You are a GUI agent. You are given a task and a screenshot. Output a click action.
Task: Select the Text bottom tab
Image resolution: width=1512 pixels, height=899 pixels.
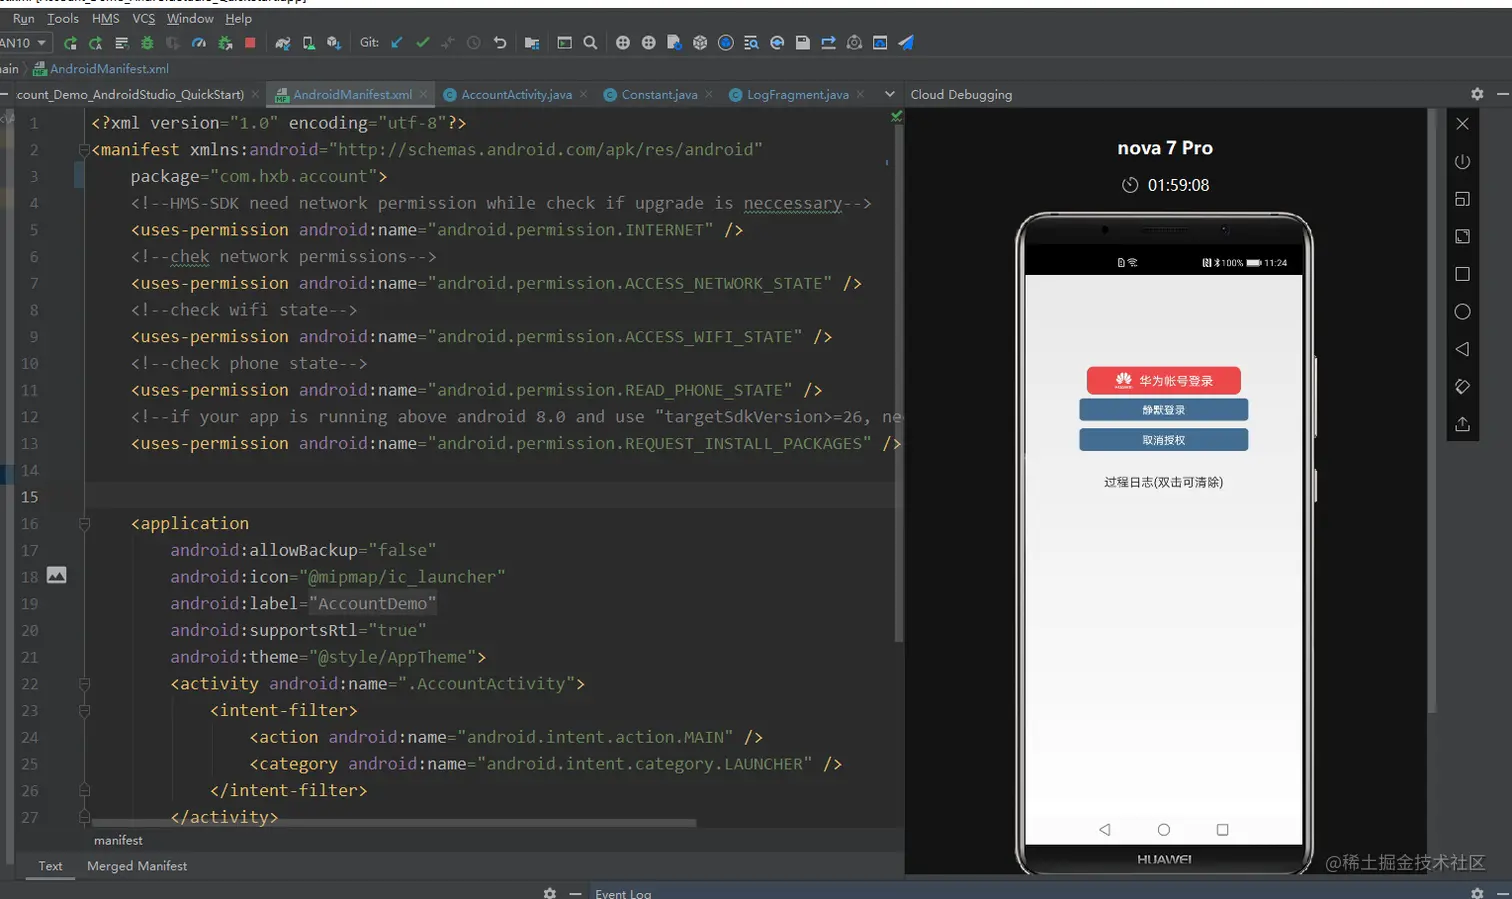point(50,866)
